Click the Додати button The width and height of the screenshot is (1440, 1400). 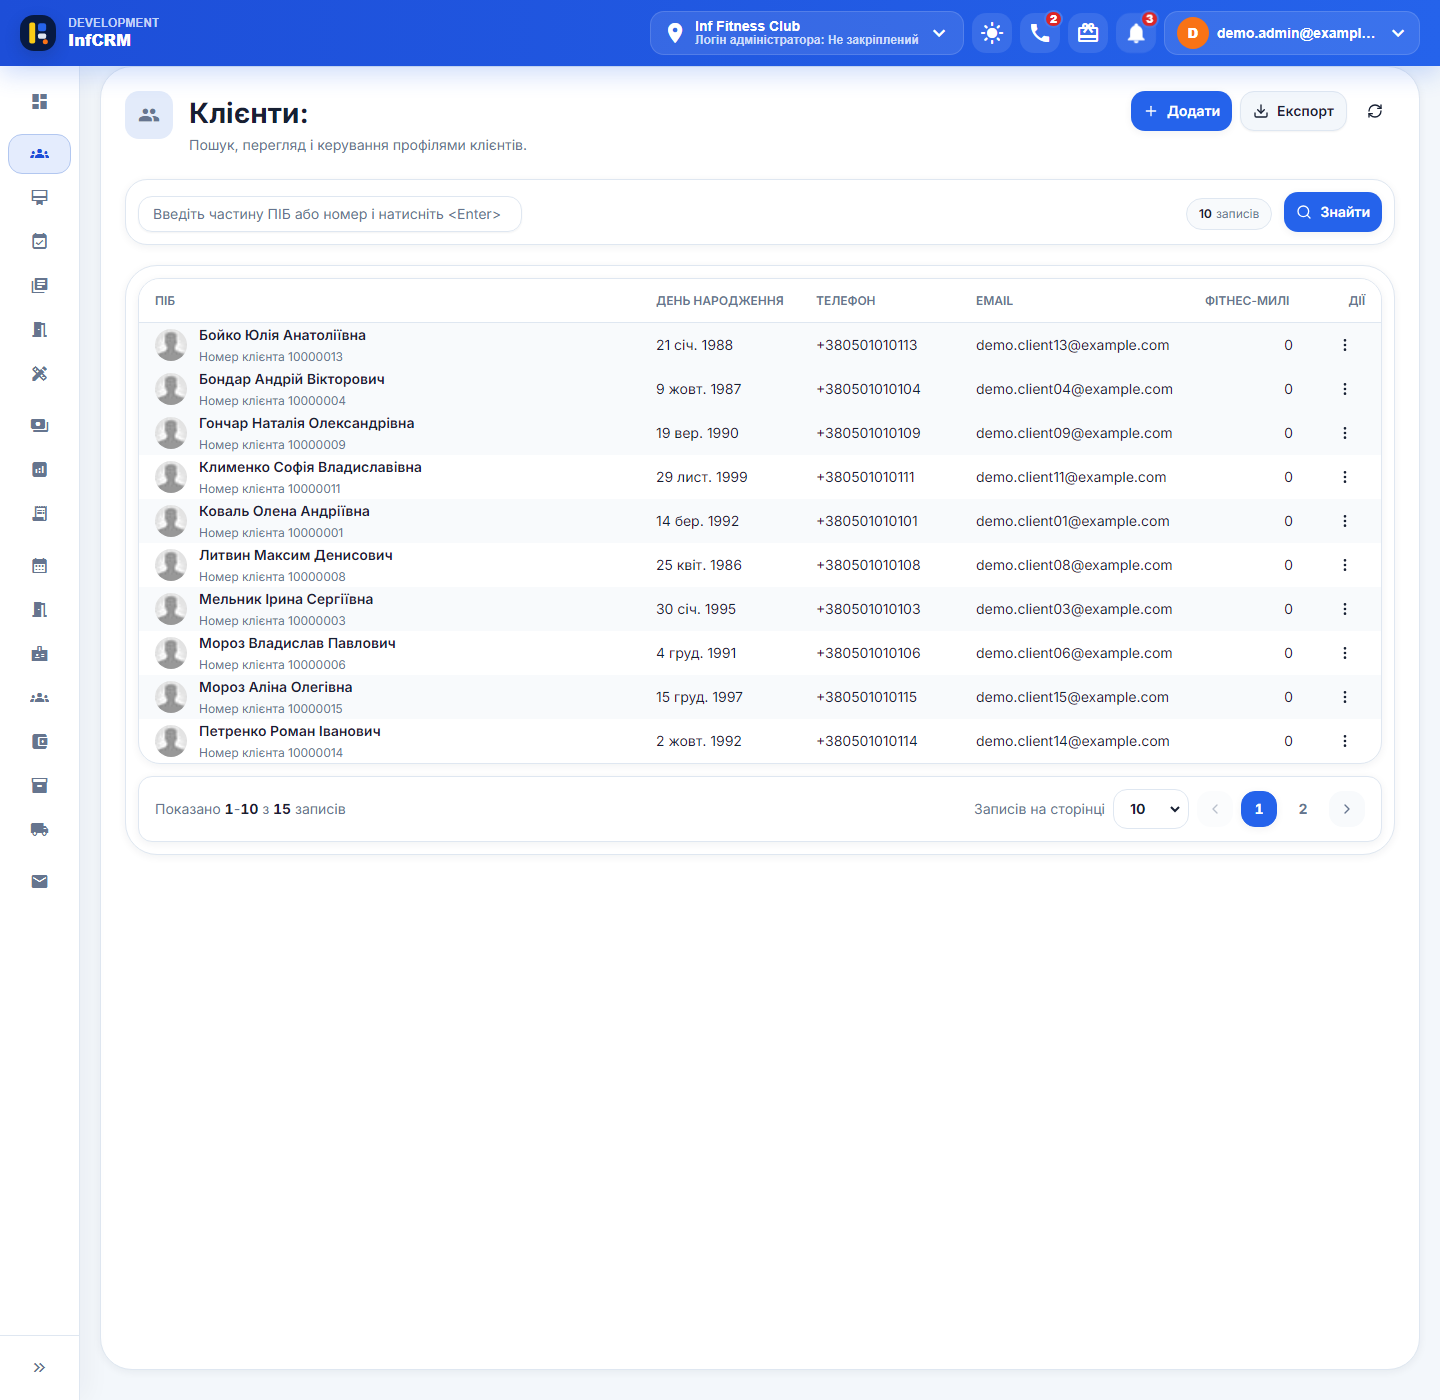click(x=1181, y=111)
